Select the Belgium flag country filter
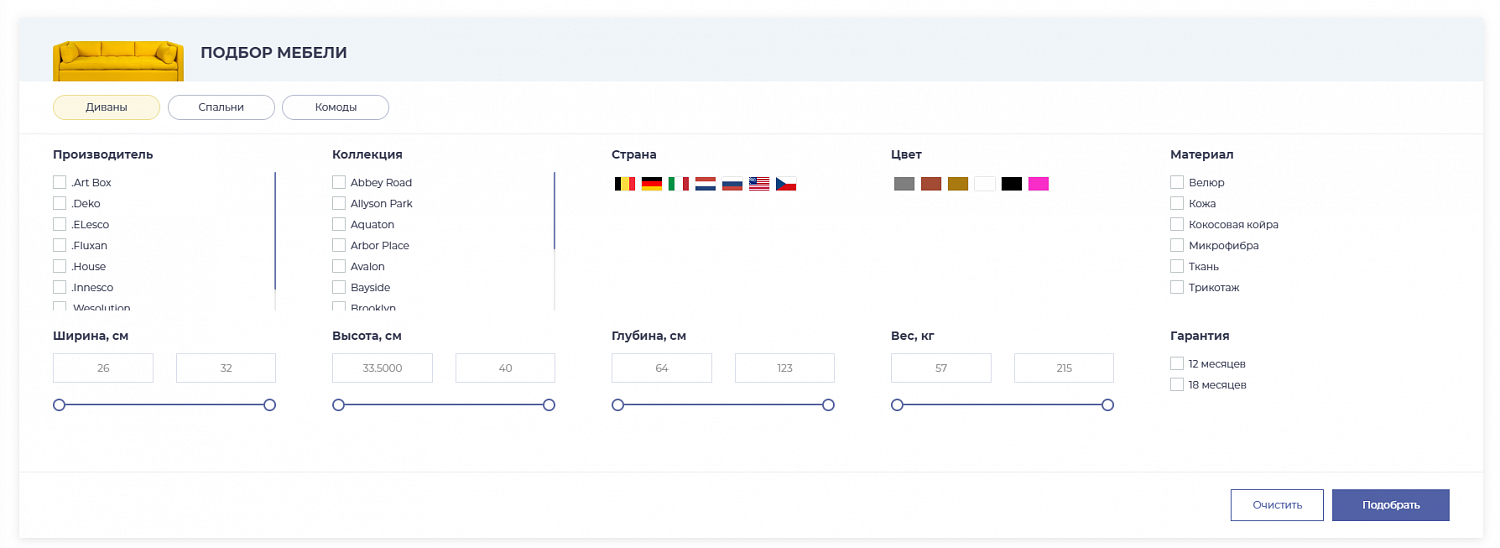Viewport: 1500px width, 548px height. pyautogui.click(x=624, y=184)
